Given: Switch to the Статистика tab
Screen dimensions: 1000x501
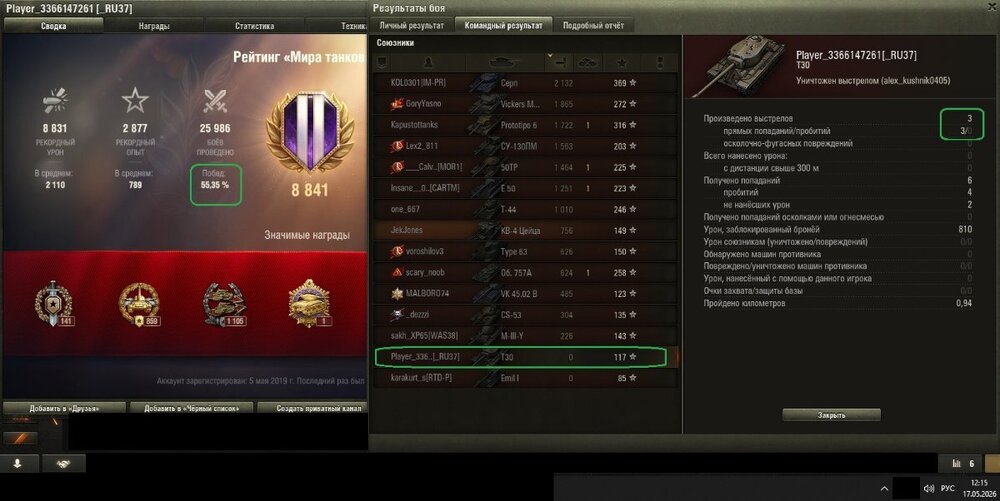Looking at the screenshot, I should [254, 26].
